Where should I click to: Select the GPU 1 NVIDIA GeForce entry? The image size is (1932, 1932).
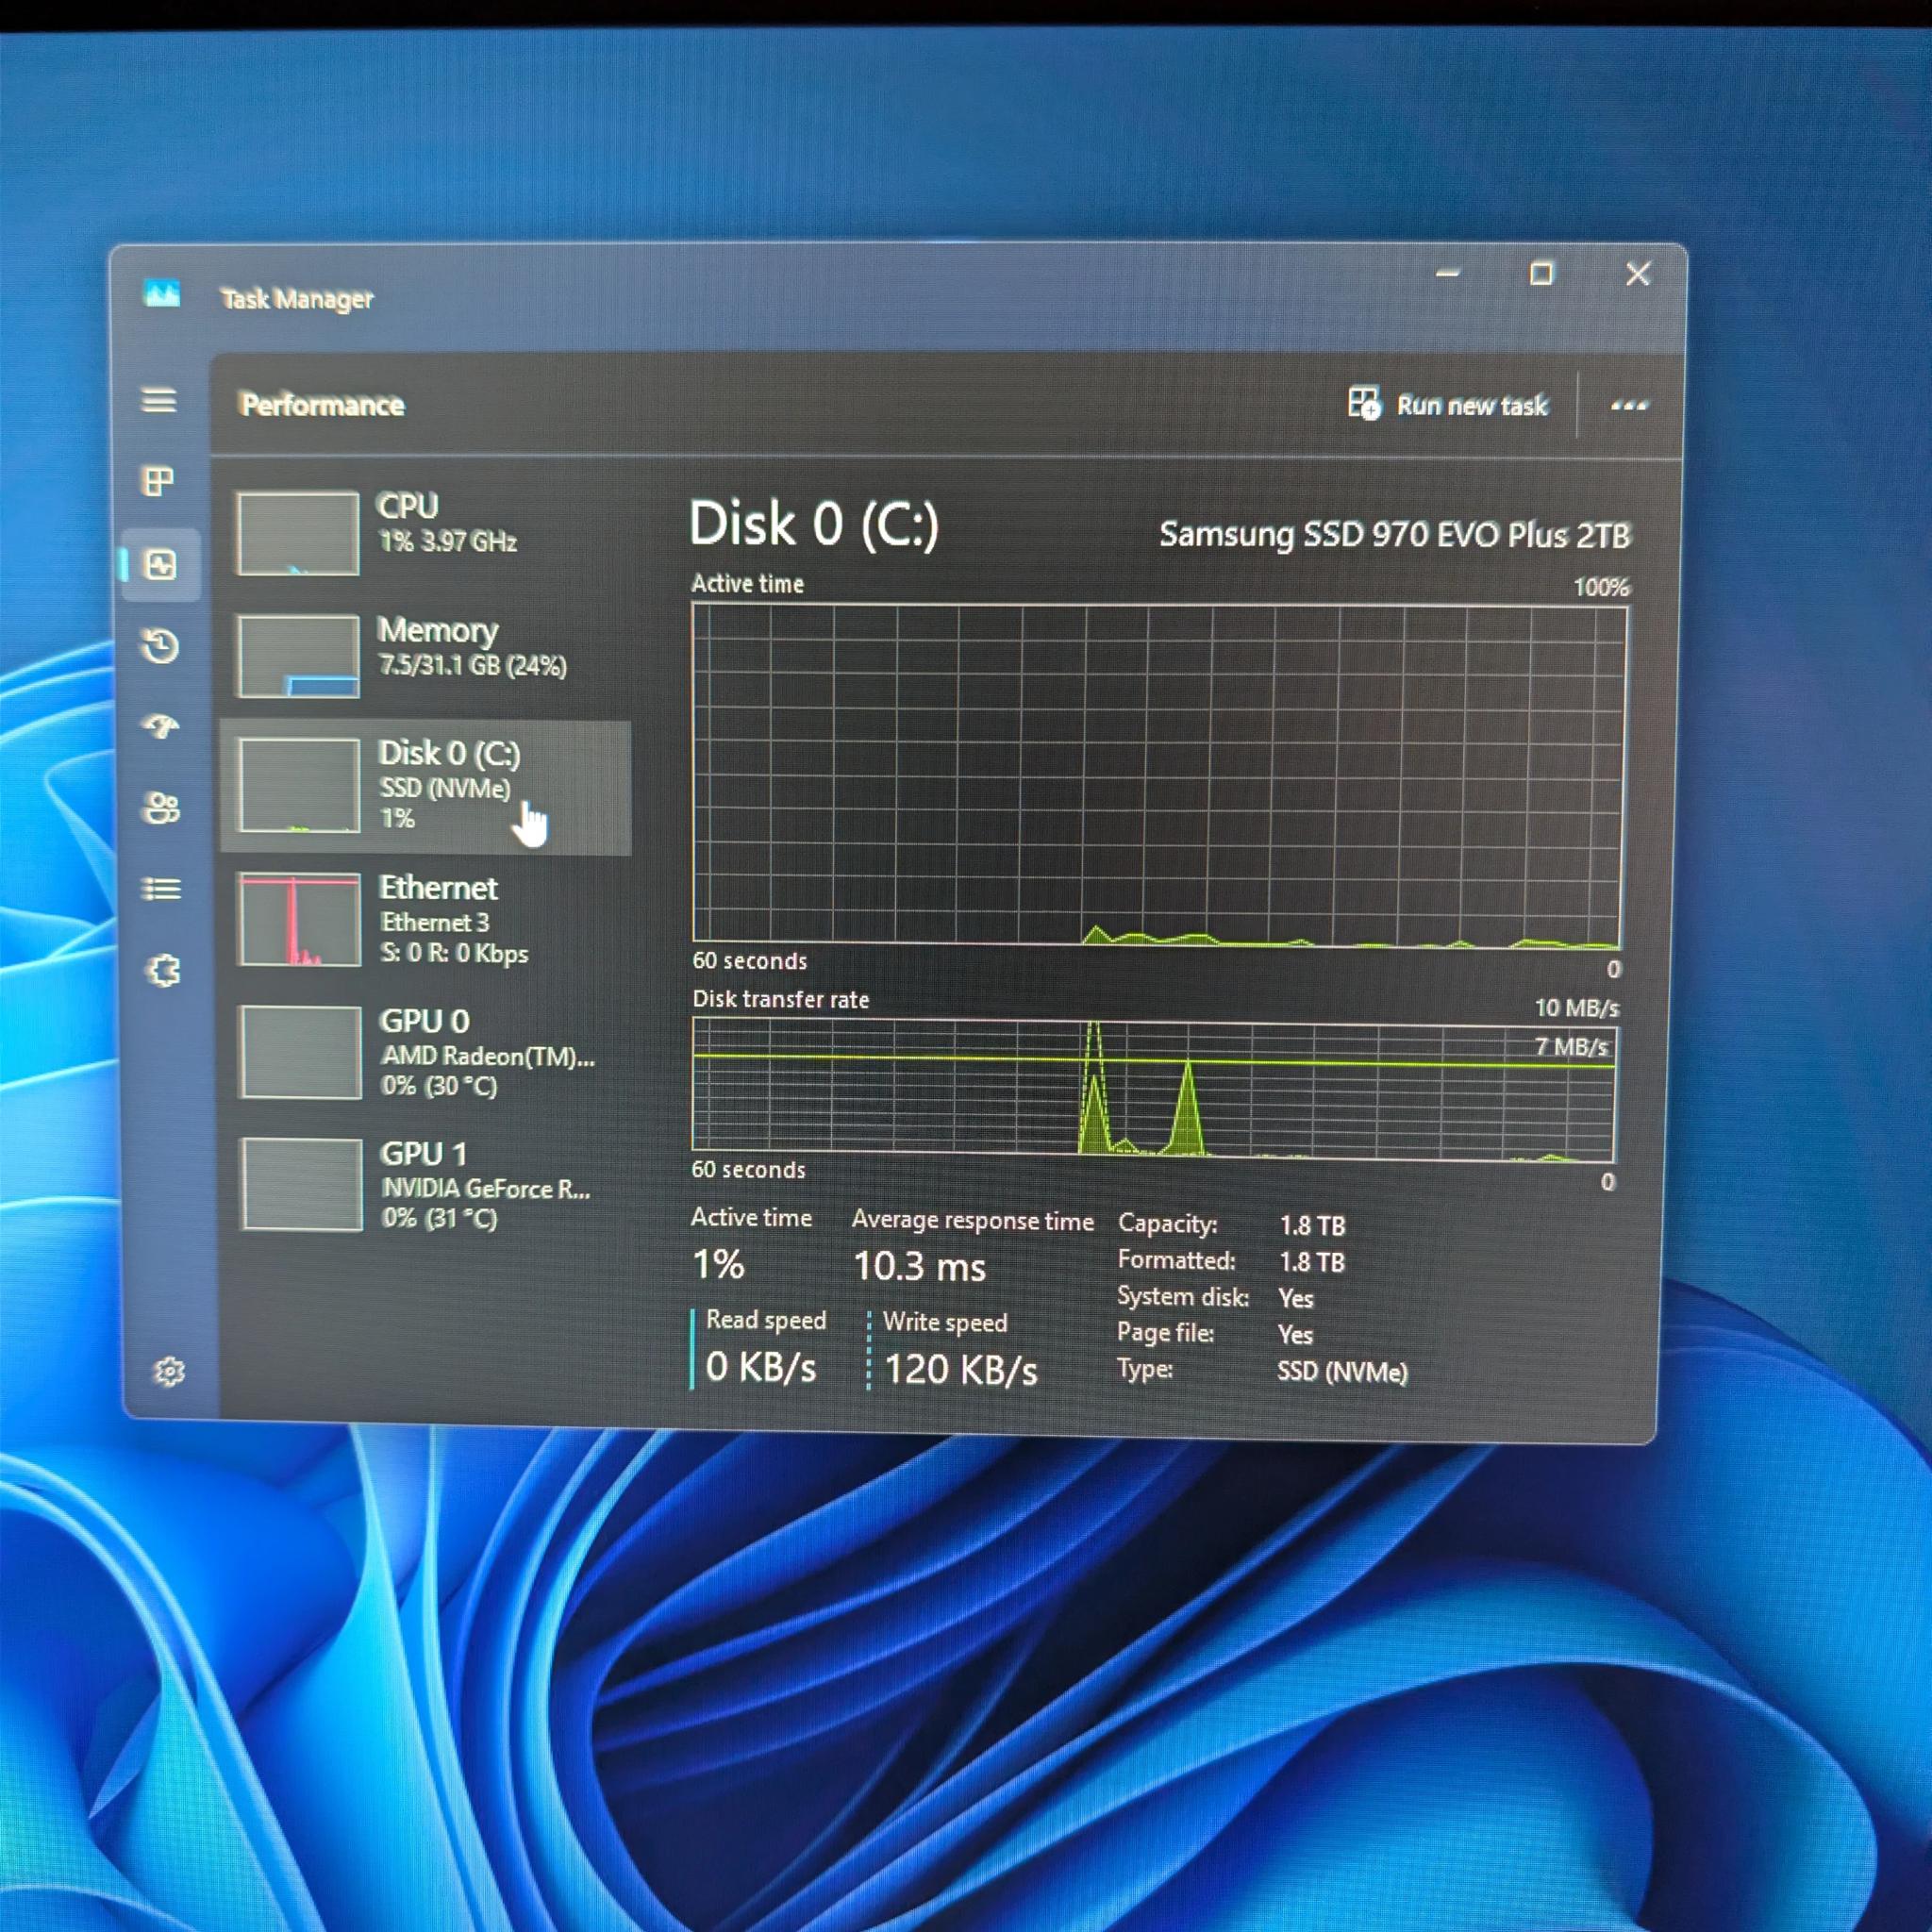pos(427,1185)
